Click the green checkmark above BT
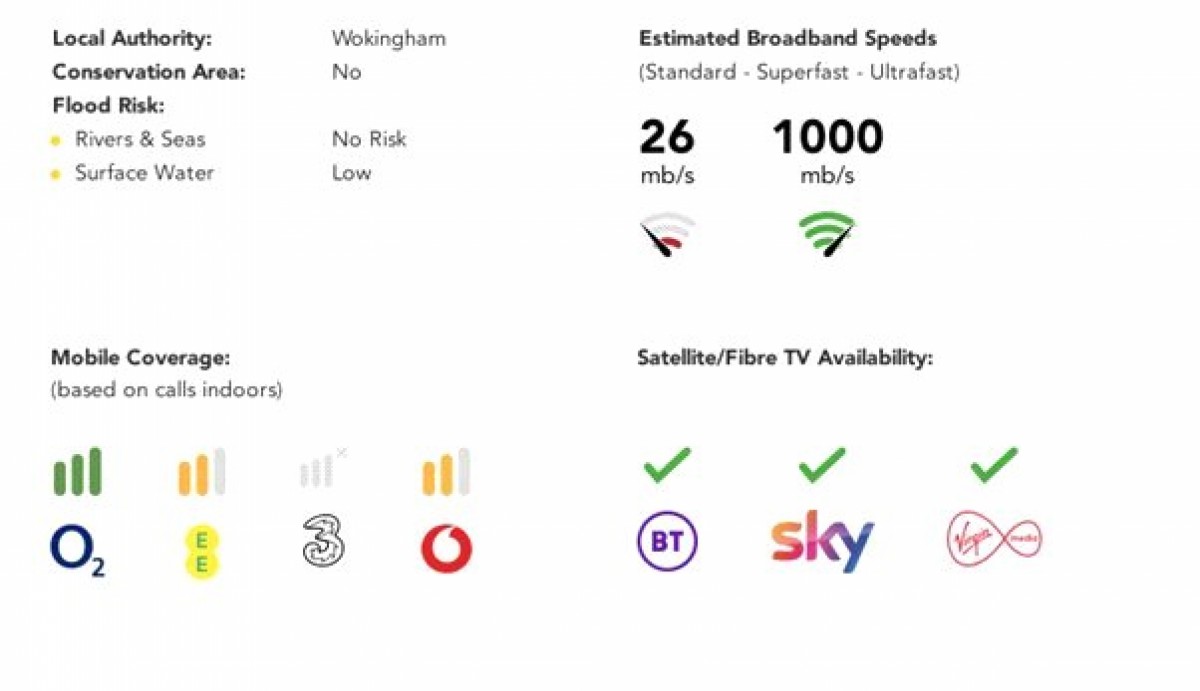The height and width of the screenshot is (691, 1200). click(x=667, y=465)
